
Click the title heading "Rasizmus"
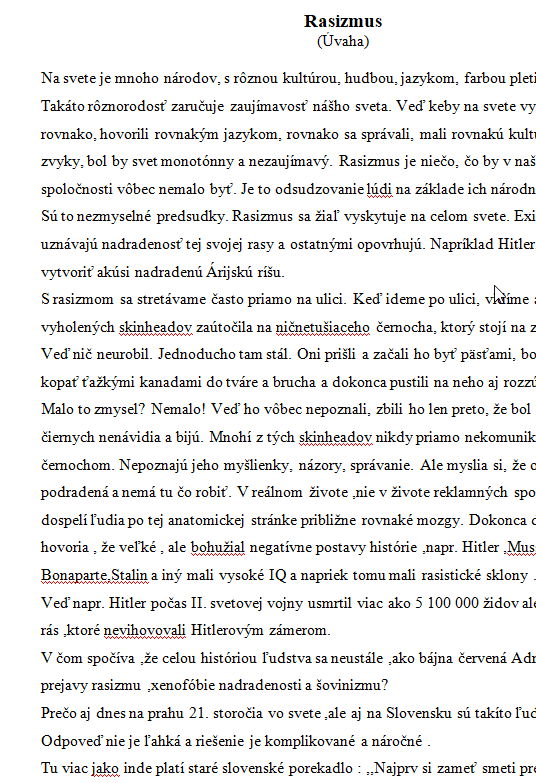click(343, 21)
